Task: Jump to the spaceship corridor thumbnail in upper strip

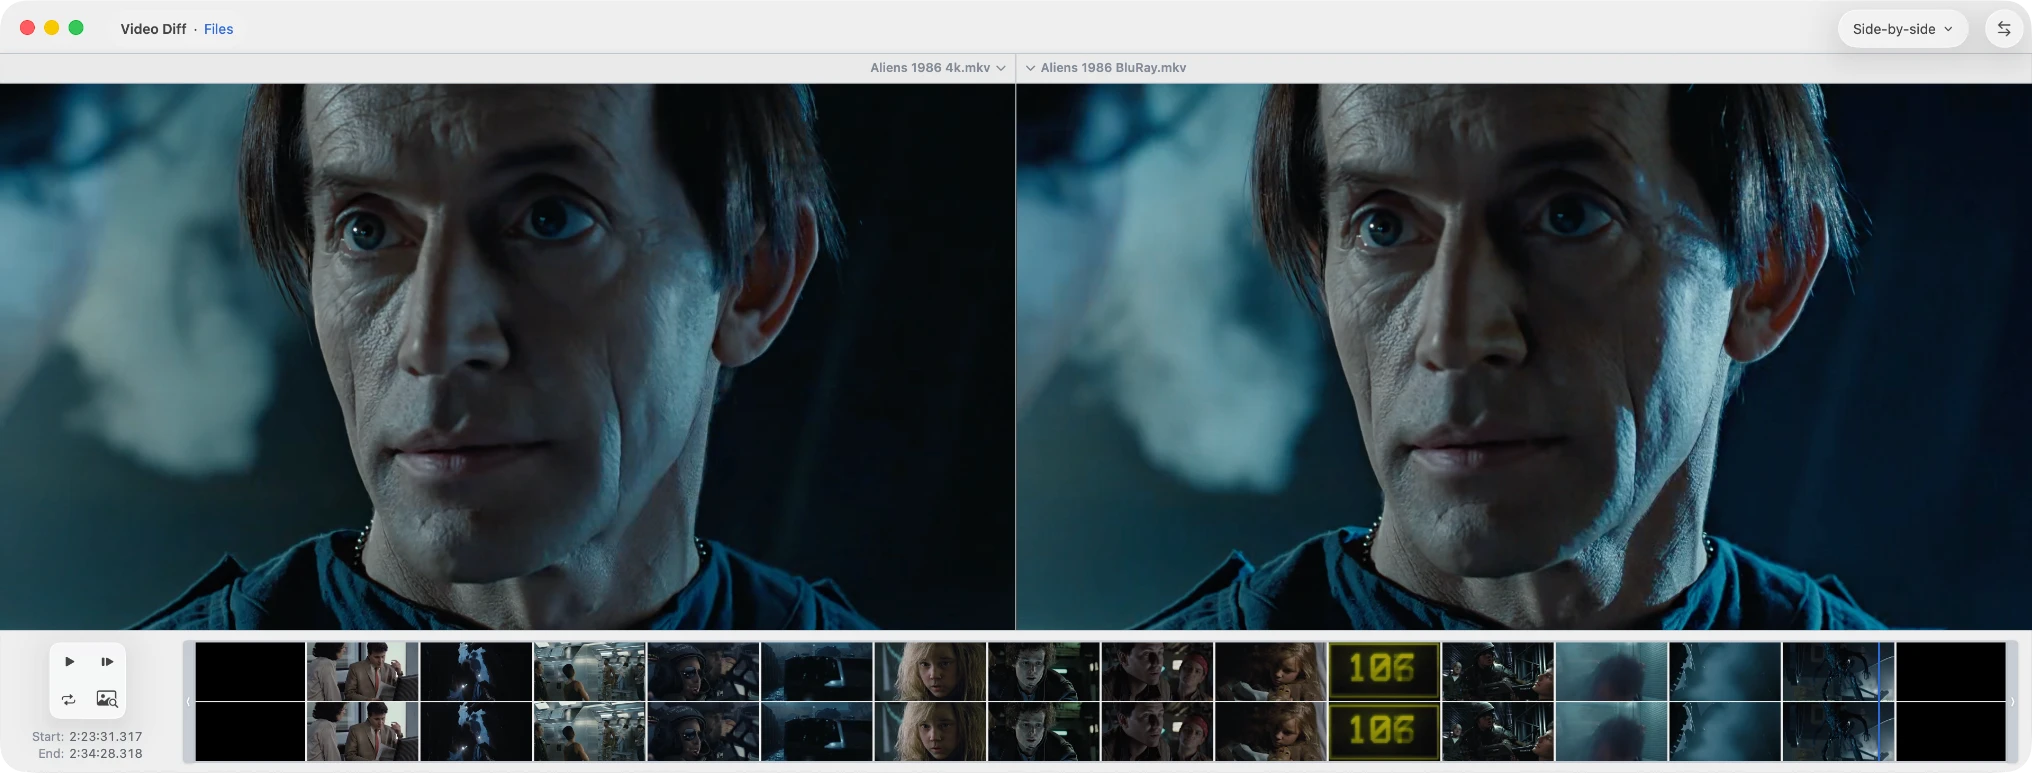Action: [589, 671]
